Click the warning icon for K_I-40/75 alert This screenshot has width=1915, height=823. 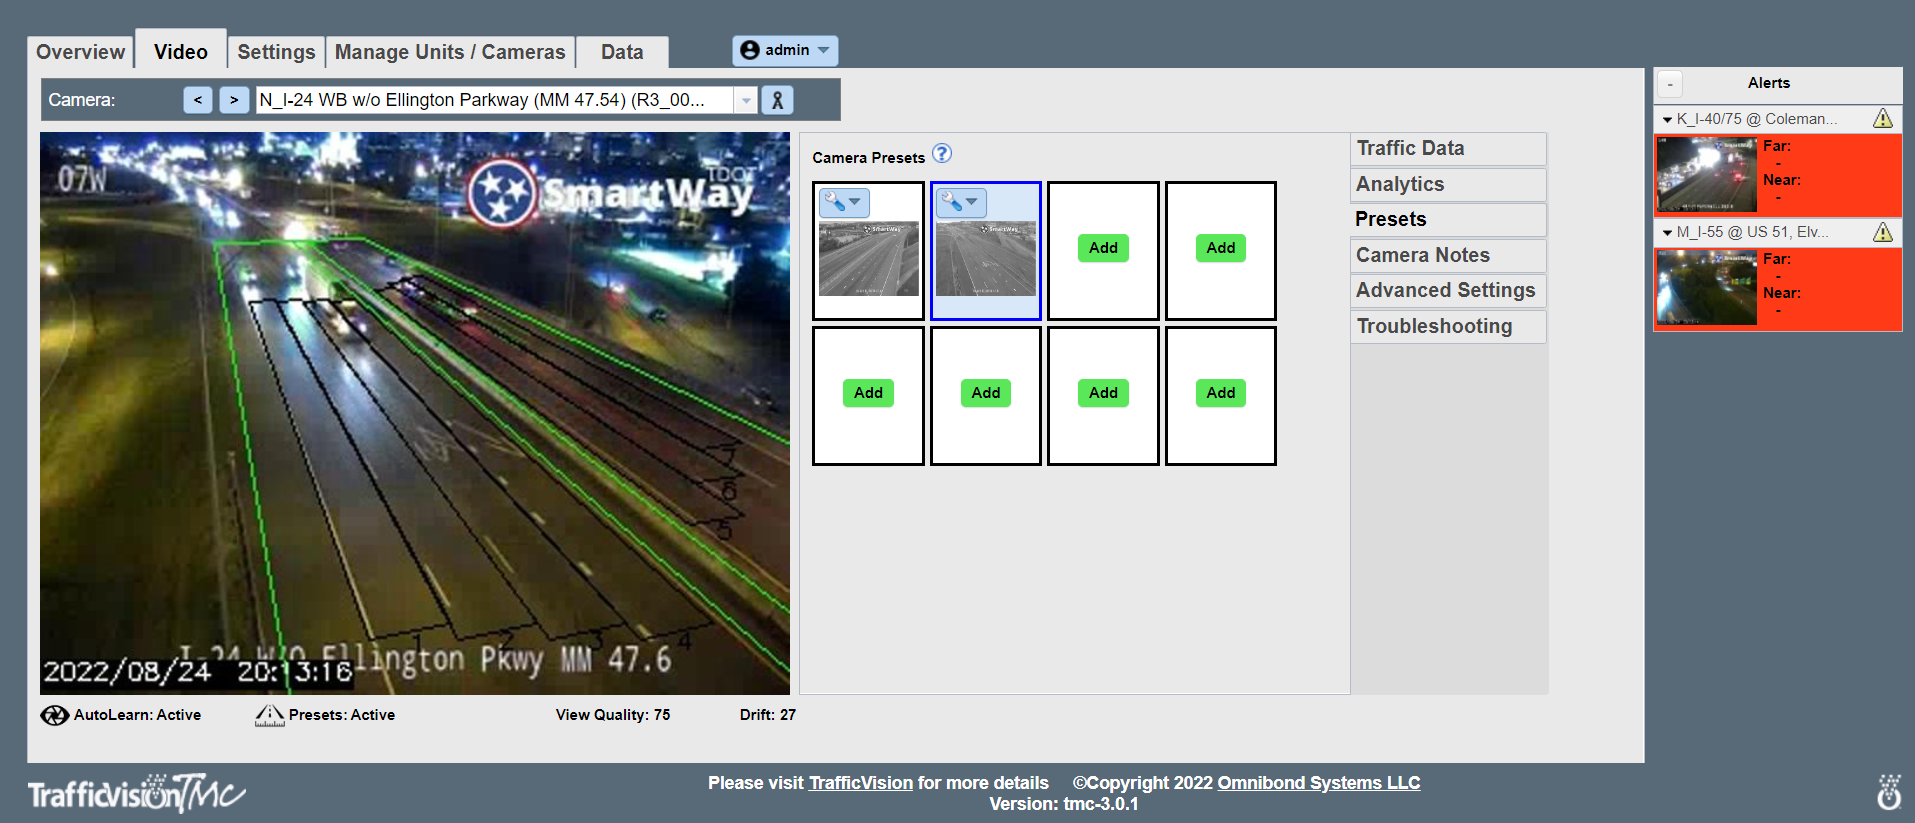pyautogui.click(x=1883, y=119)
